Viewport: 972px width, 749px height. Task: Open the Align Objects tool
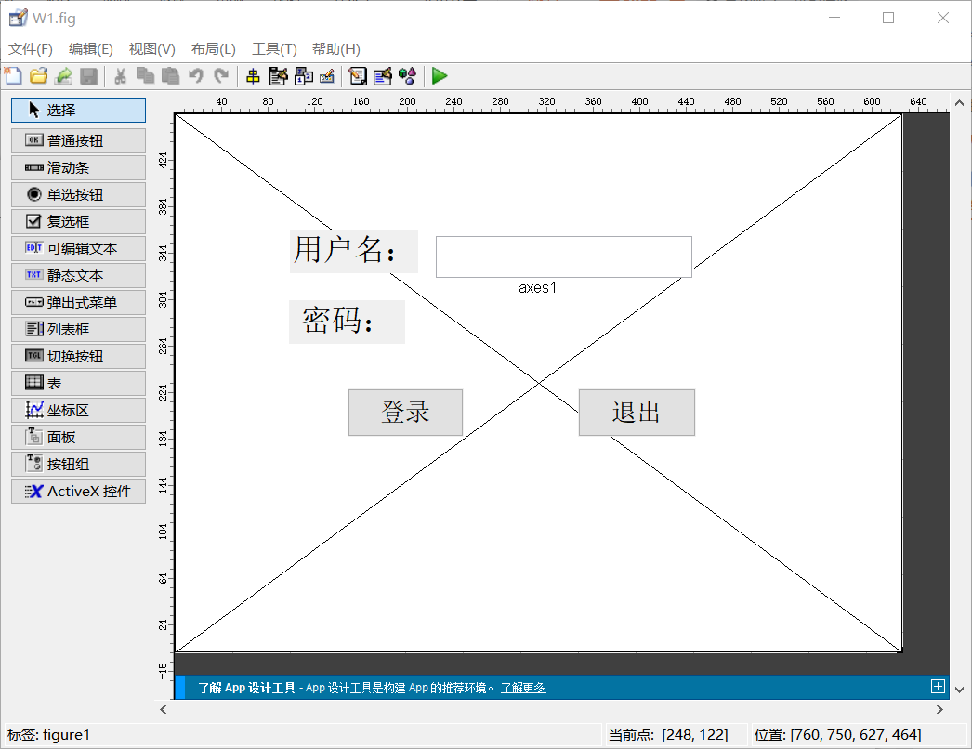coord(253,75)
